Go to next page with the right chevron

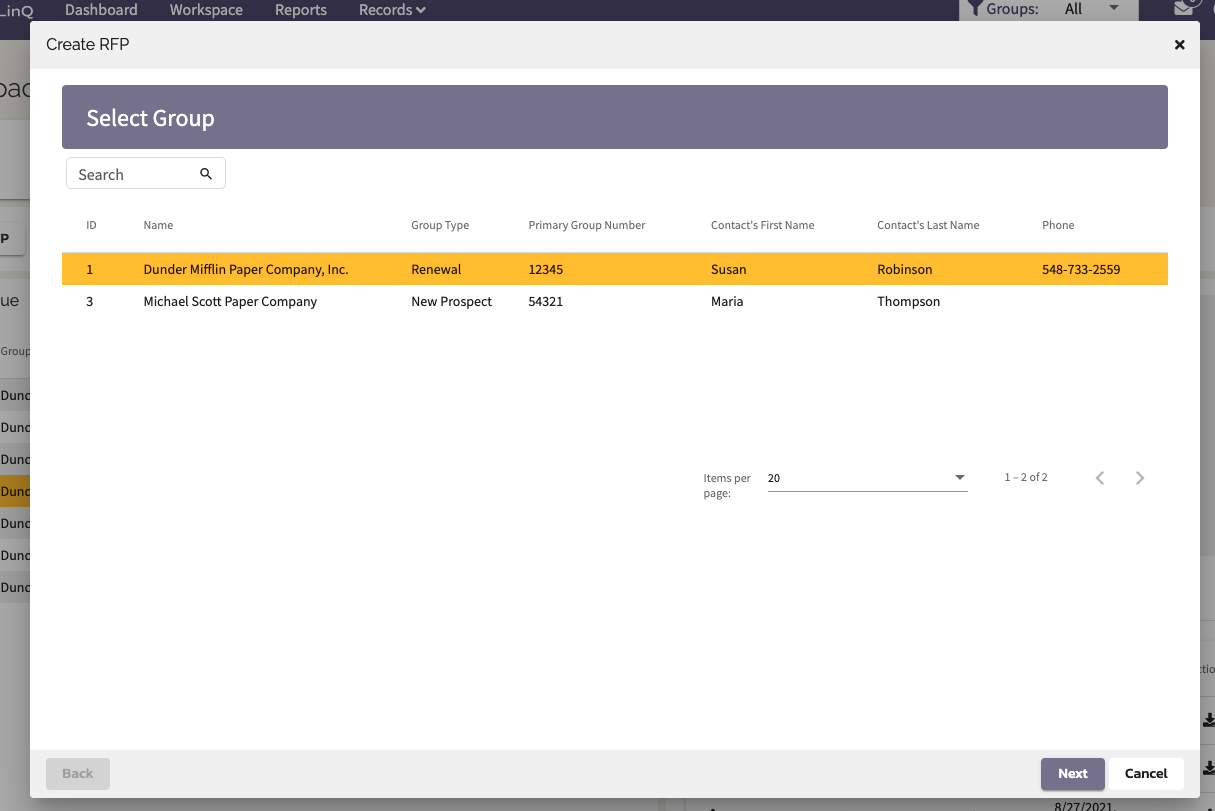click(x=1140, y=477)
